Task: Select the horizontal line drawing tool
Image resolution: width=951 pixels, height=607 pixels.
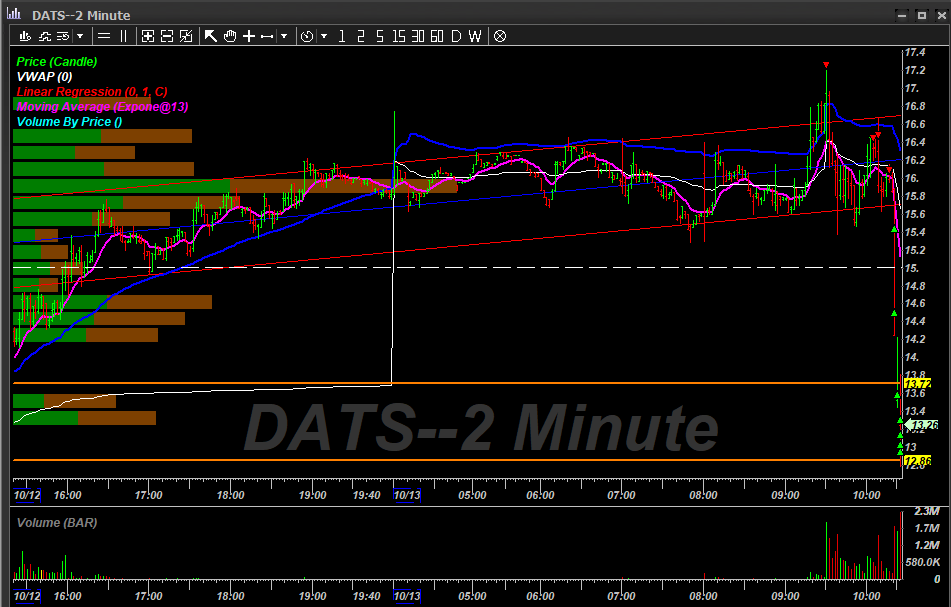Action: pyautogui.click(x=265, y=36)
